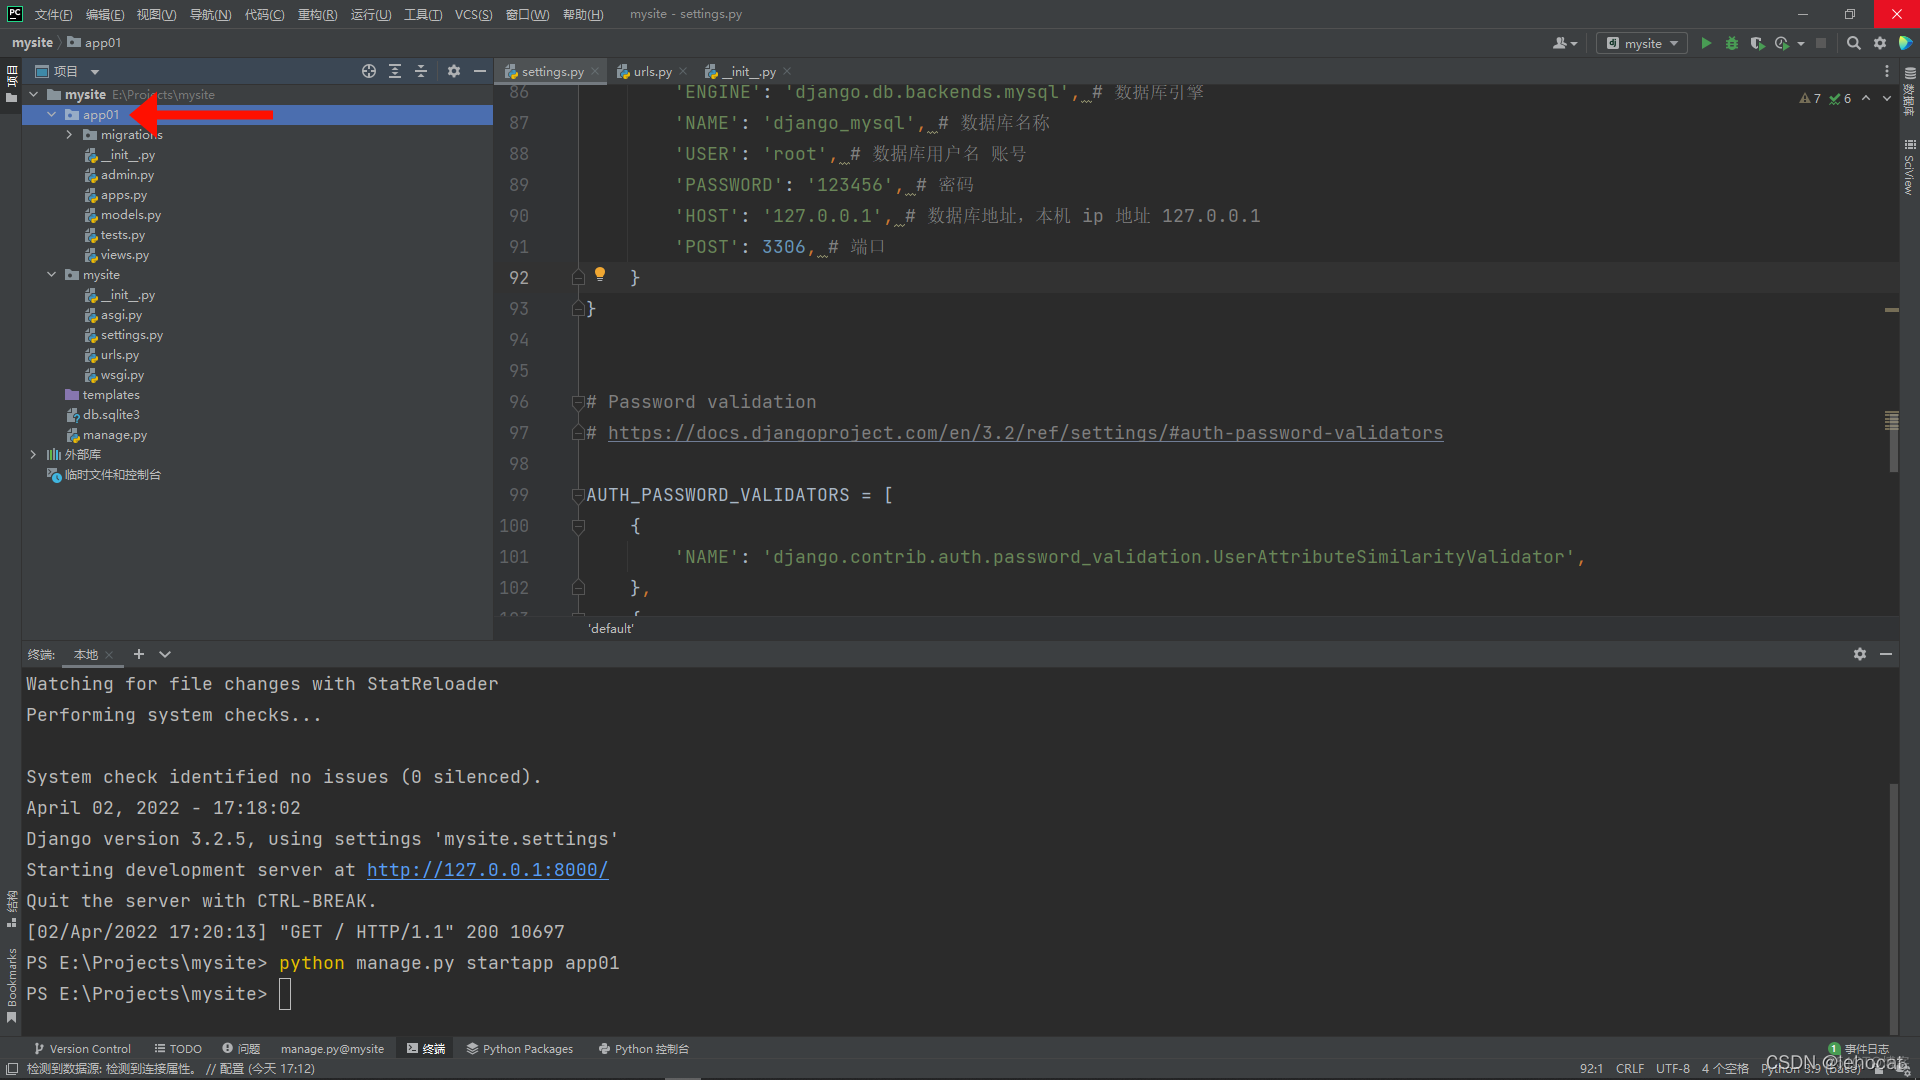The height and width of the screenshot is (1080, 1920).
Task: Collapse the mysite project root
Action: [x=34, y=95]
